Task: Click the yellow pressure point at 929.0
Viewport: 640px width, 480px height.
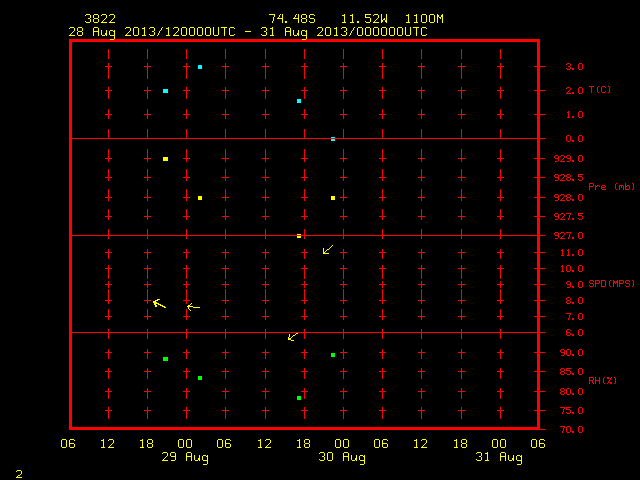Action: [165, 159]
